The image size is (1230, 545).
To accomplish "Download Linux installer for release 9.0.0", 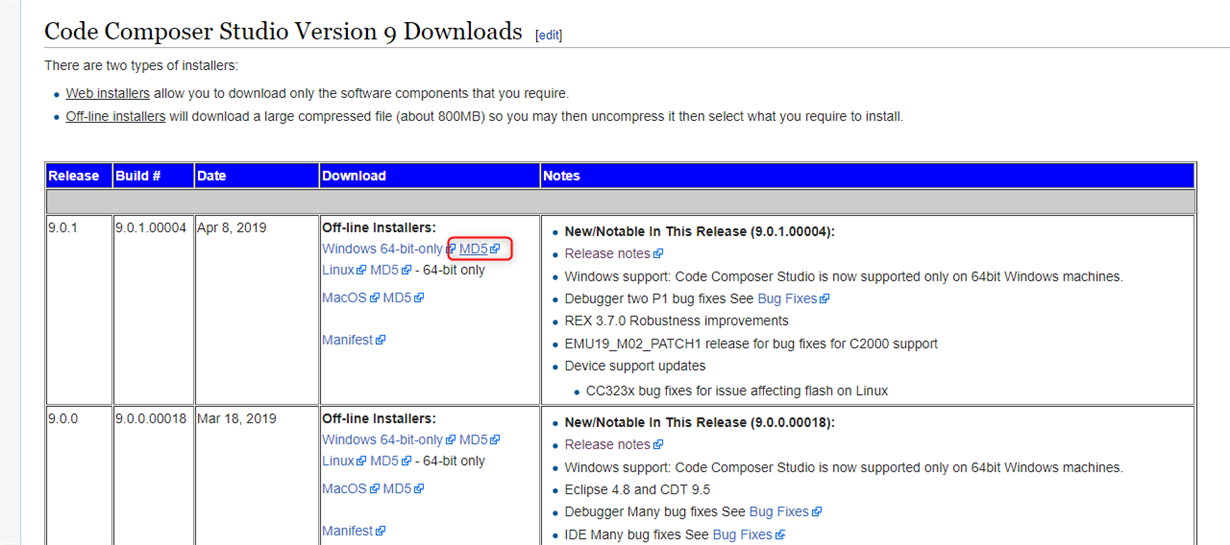I will [x=338, y=461].
